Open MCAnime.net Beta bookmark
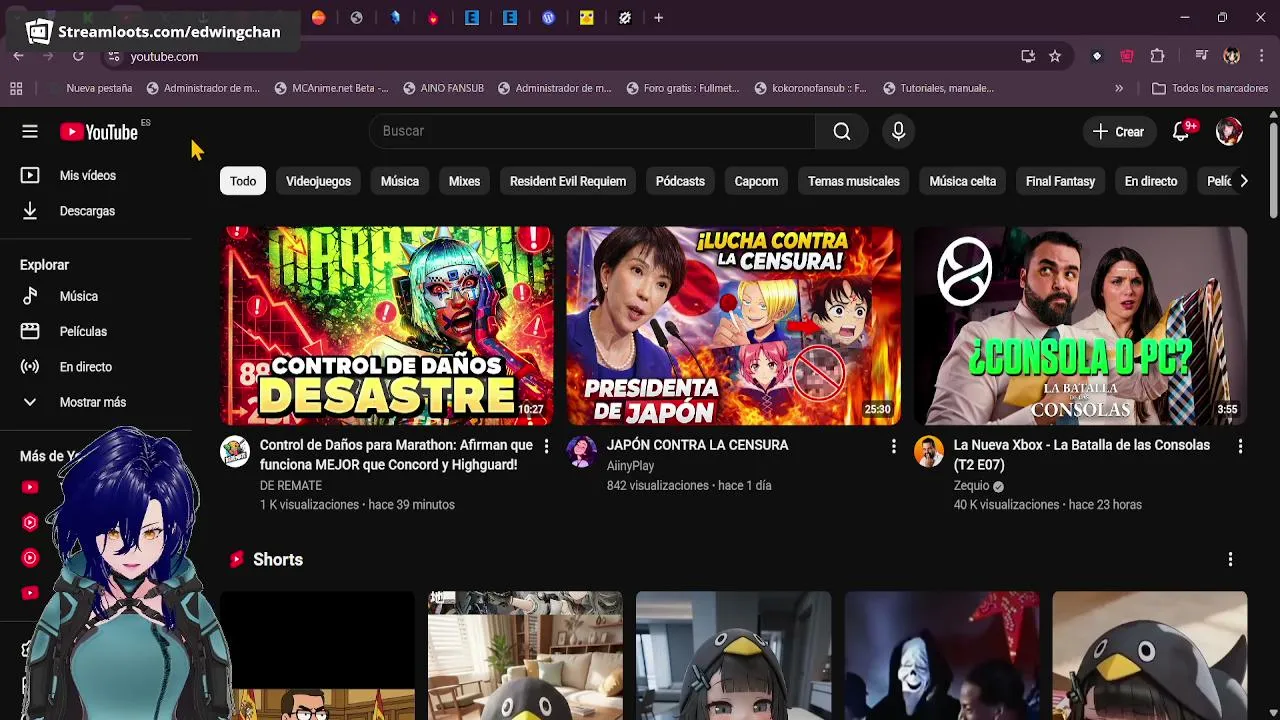This screenshot has height=720, width=1280. click(x=331, y=88)
